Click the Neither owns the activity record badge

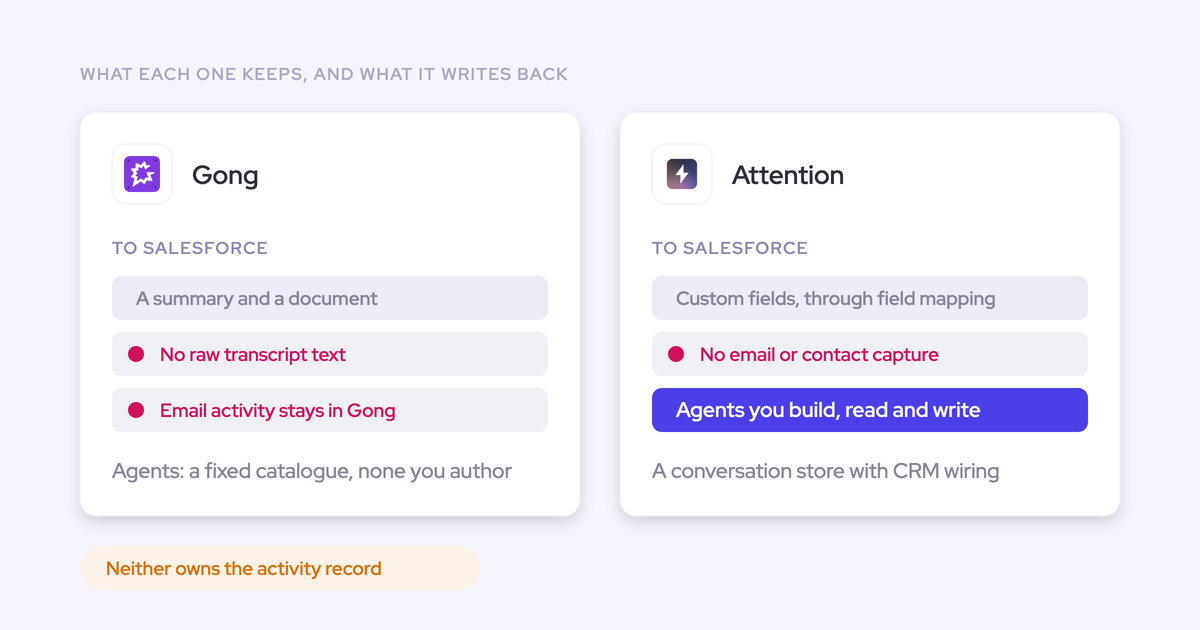click(x=280, y=568)
